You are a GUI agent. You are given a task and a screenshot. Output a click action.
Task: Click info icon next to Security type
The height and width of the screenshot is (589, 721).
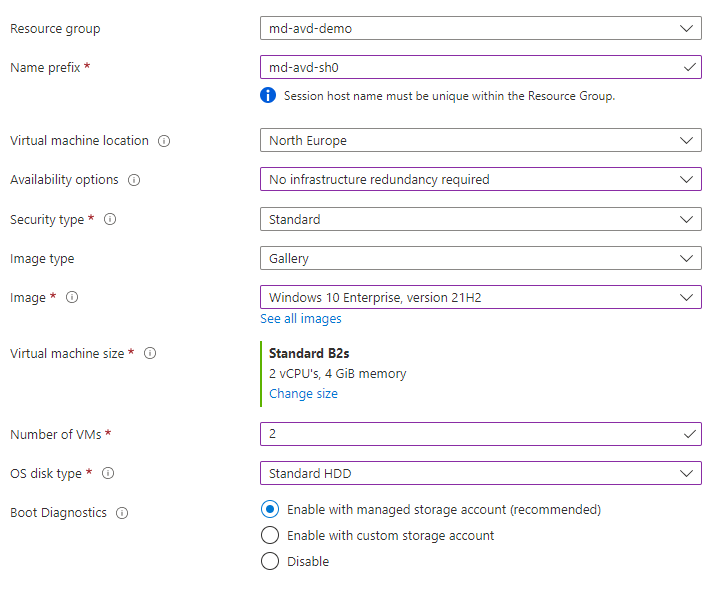[110, 219]
